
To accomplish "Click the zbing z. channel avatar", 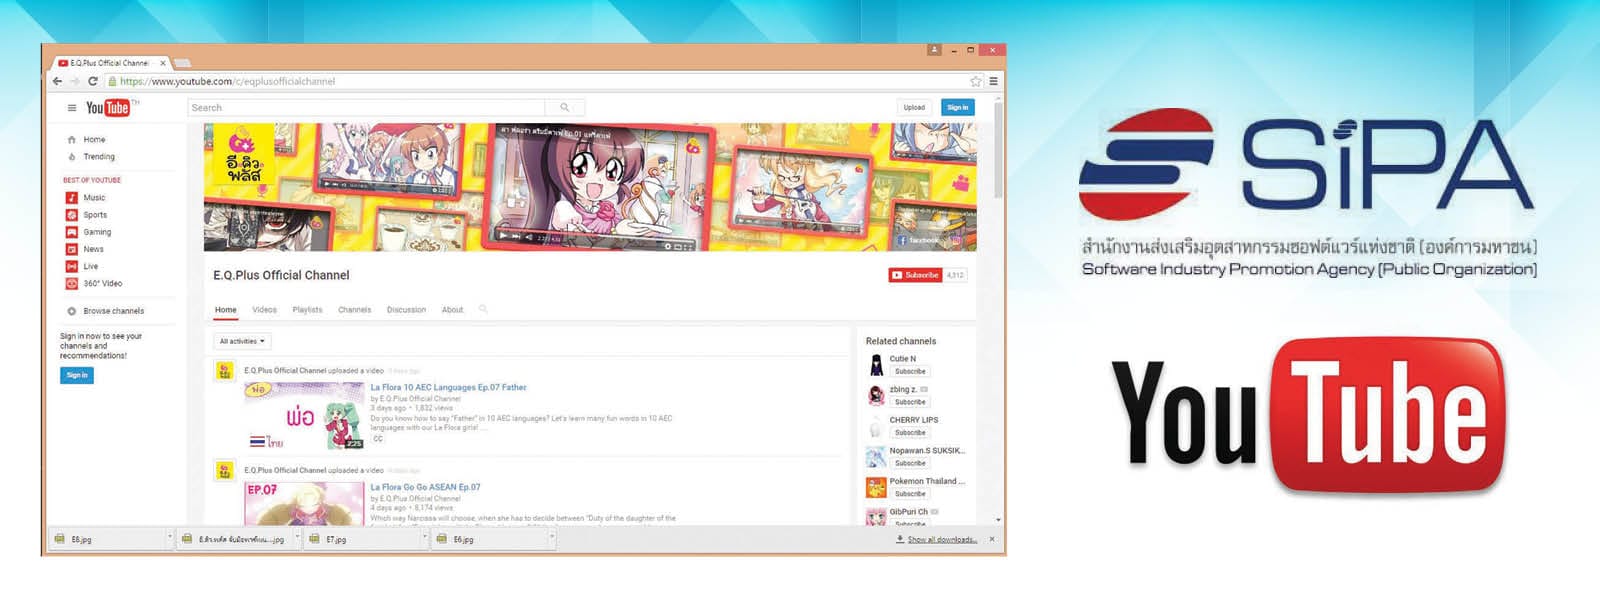I will (876, 396).
